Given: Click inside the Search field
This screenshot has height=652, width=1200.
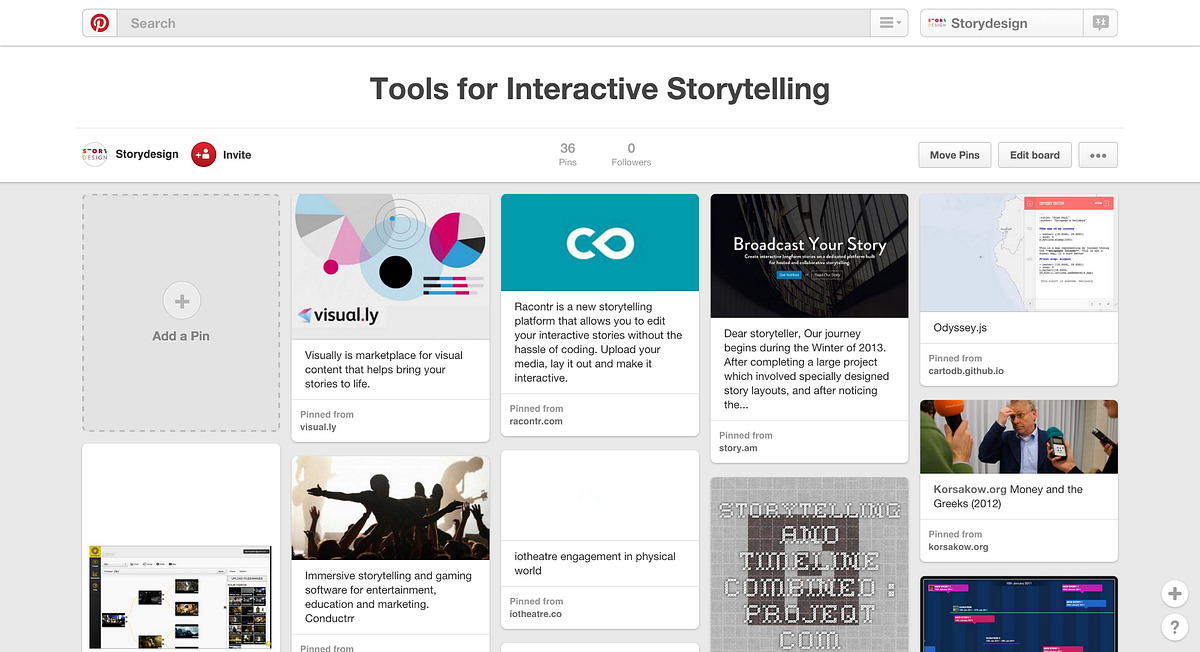Looking at the screenshot, I should 400,22.
